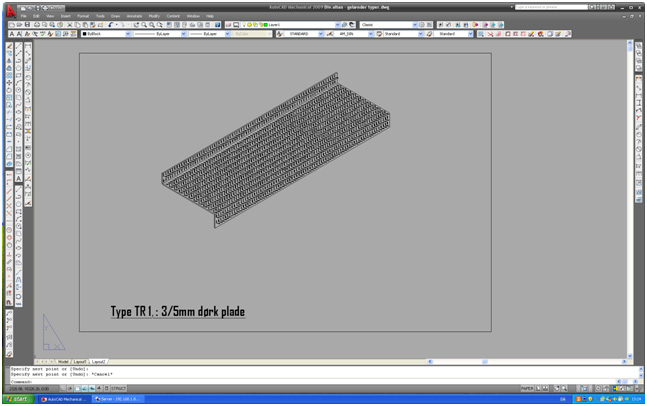Click Dimension Style icon before AM_DIN dropdown
Image resolution: width=647 pixels, height=406 pixels.
[x=330, y=34]
